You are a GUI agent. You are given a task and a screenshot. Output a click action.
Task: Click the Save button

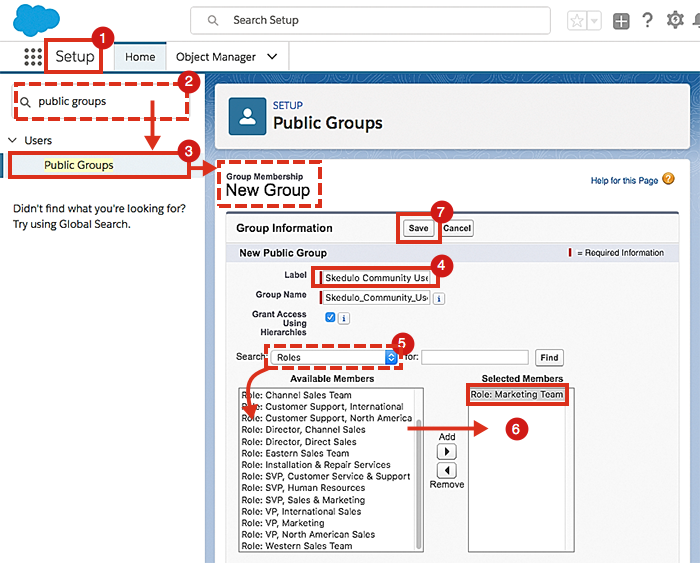coord(418,228)
